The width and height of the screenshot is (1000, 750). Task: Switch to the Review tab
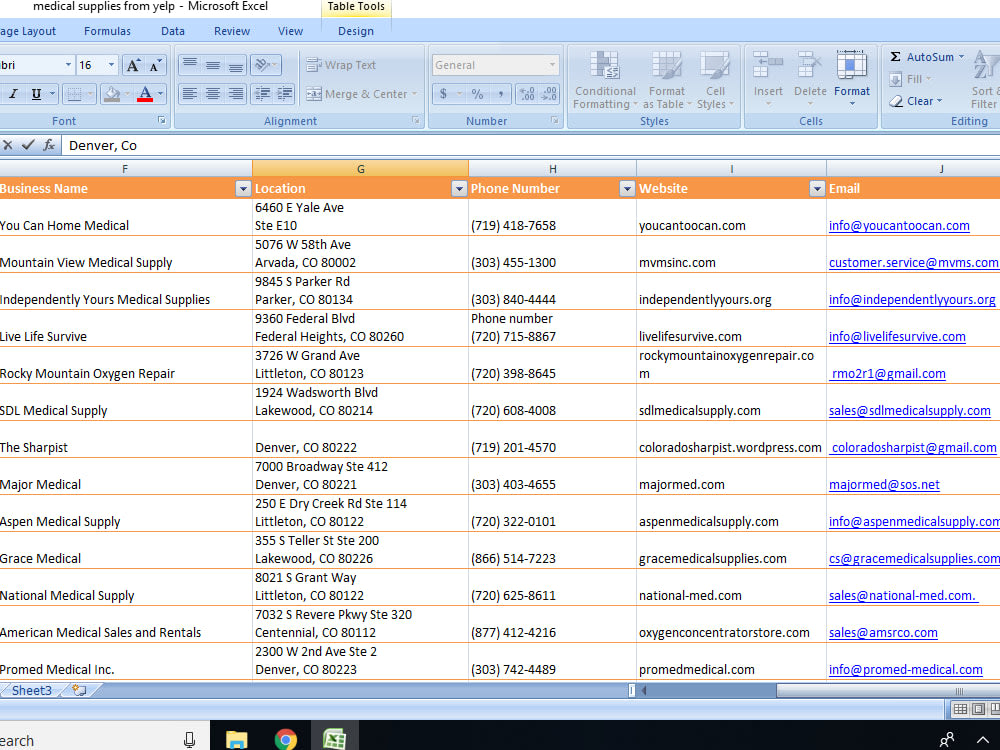(232, 31)
